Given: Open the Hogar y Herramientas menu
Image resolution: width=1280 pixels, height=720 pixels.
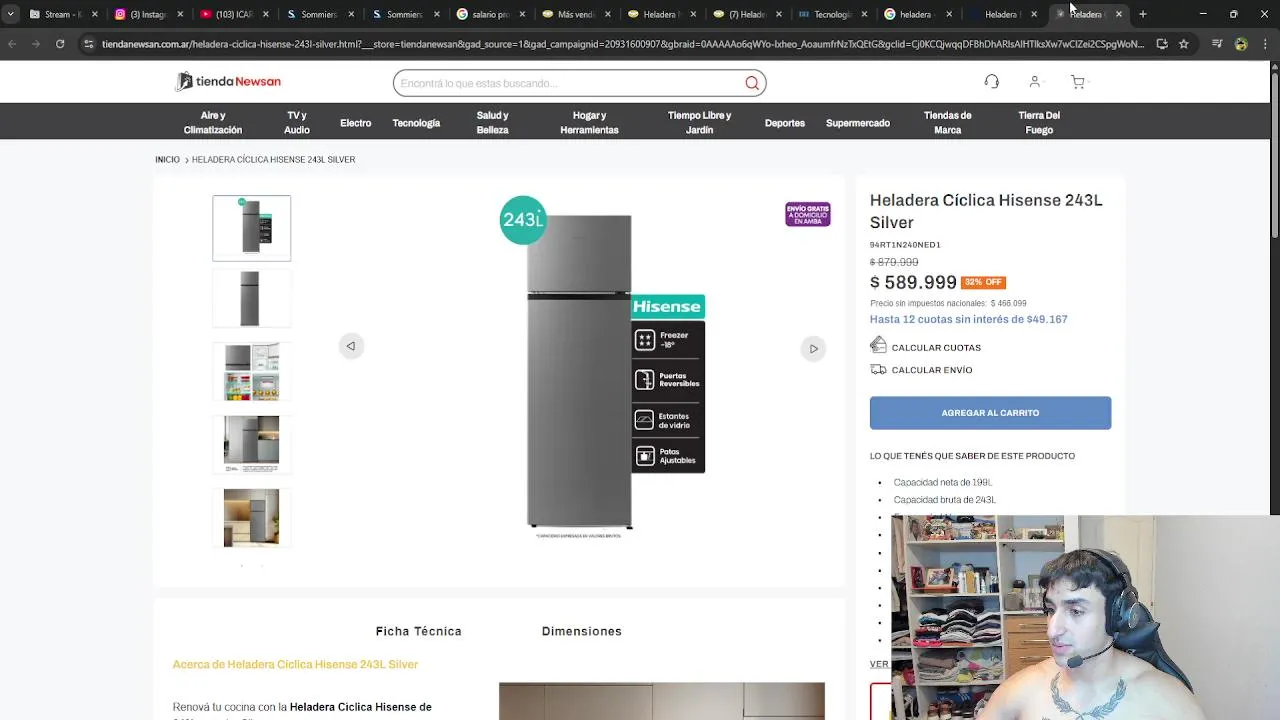Looking at the screenshot, I should point(589,123).
